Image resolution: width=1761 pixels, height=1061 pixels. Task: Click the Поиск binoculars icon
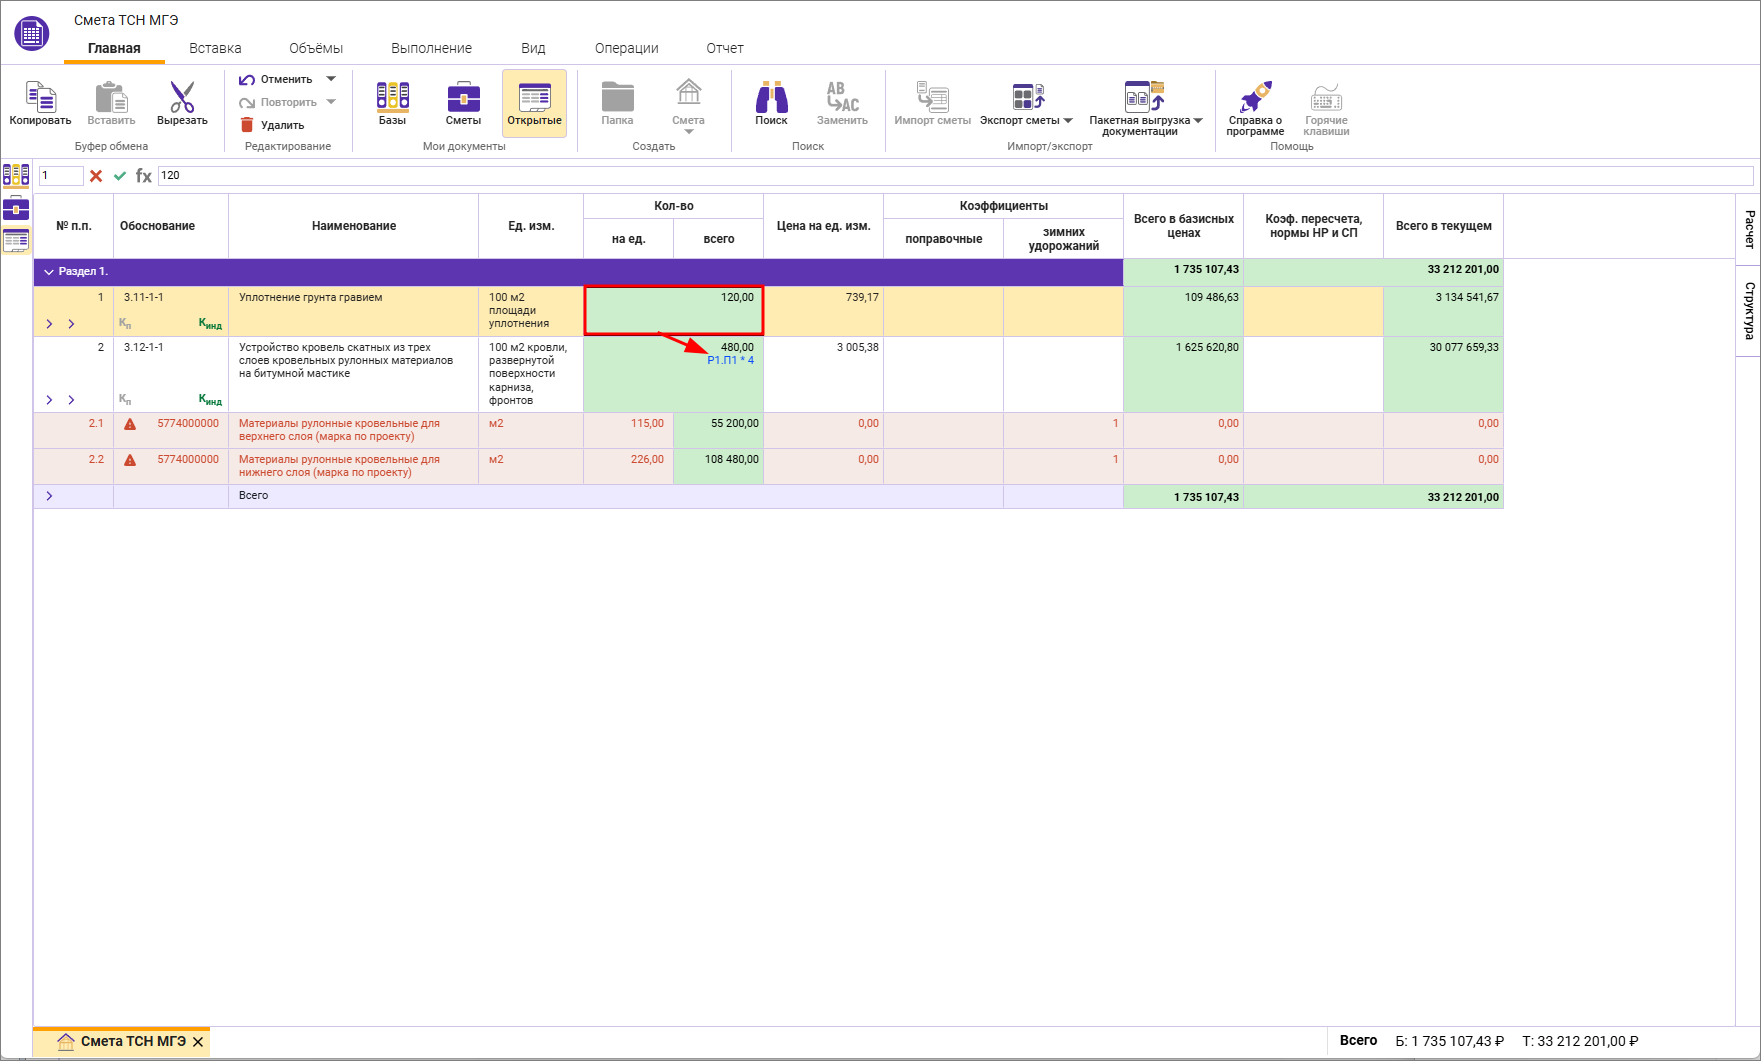771,99
